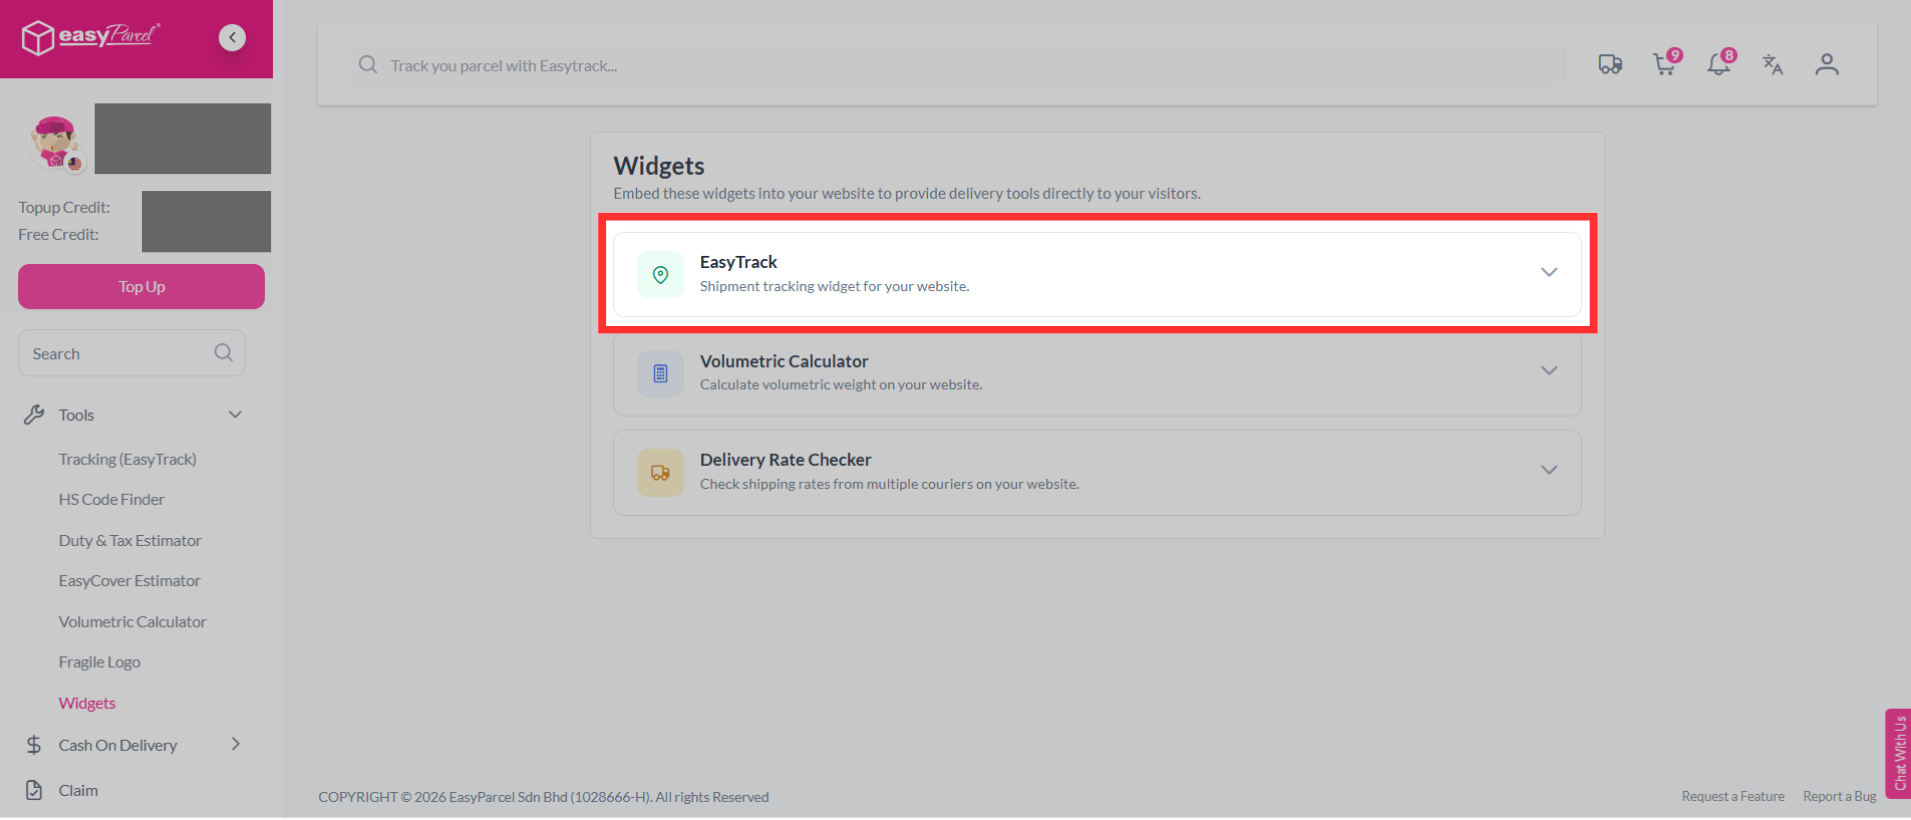This screenshot has height=820, width=1911.
Task: Expand the Volumetric Calculator widget chevron
Action: click(1549, 371)
